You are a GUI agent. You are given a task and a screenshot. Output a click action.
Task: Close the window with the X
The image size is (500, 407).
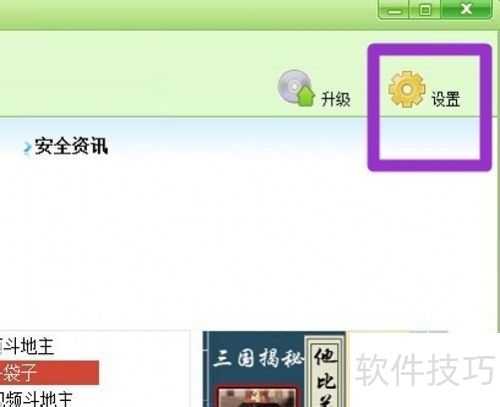coord(466,9)
